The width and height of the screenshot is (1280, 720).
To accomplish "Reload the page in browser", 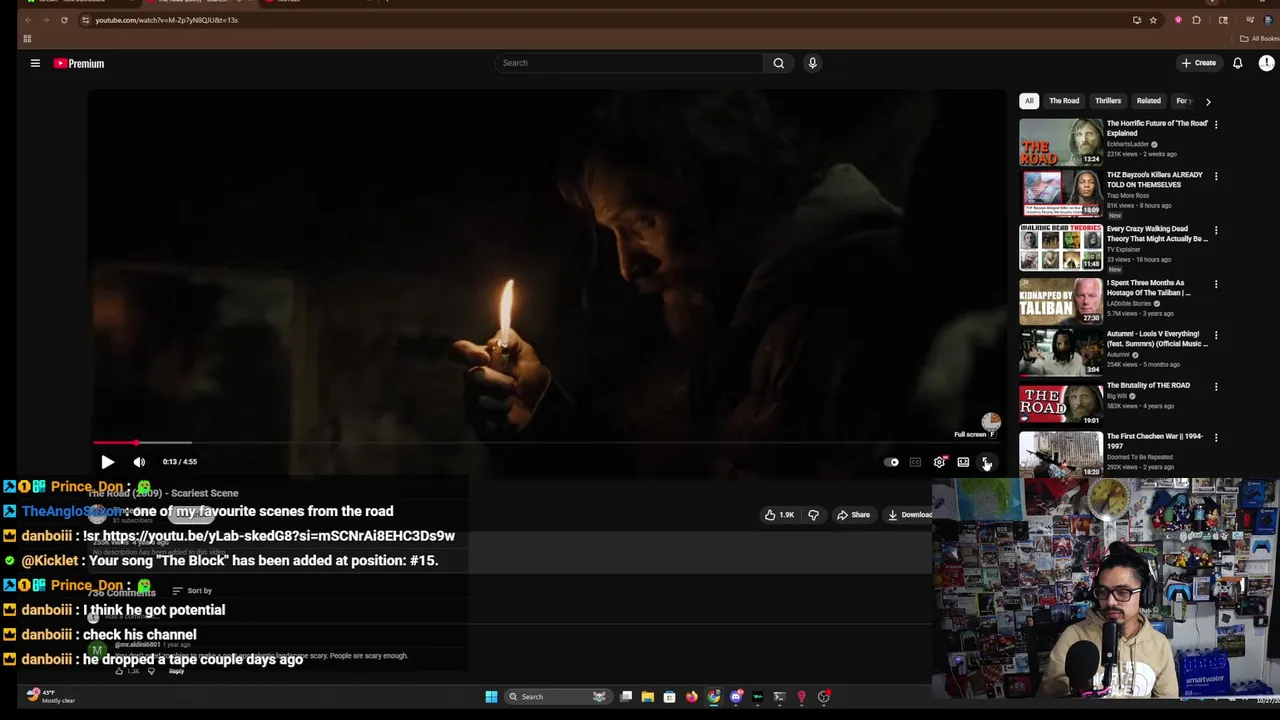I will (x=64, y=20).
